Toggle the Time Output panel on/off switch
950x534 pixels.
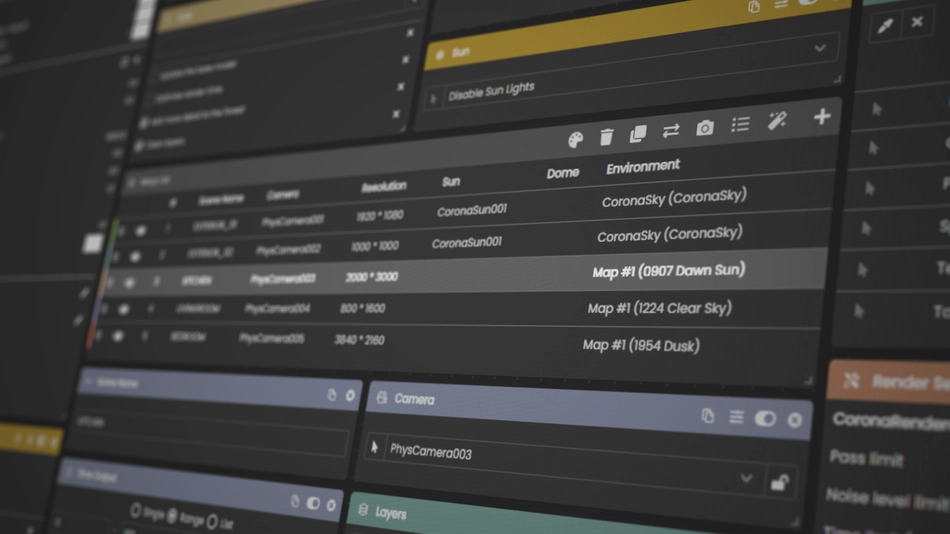click(x=313, y=502)
